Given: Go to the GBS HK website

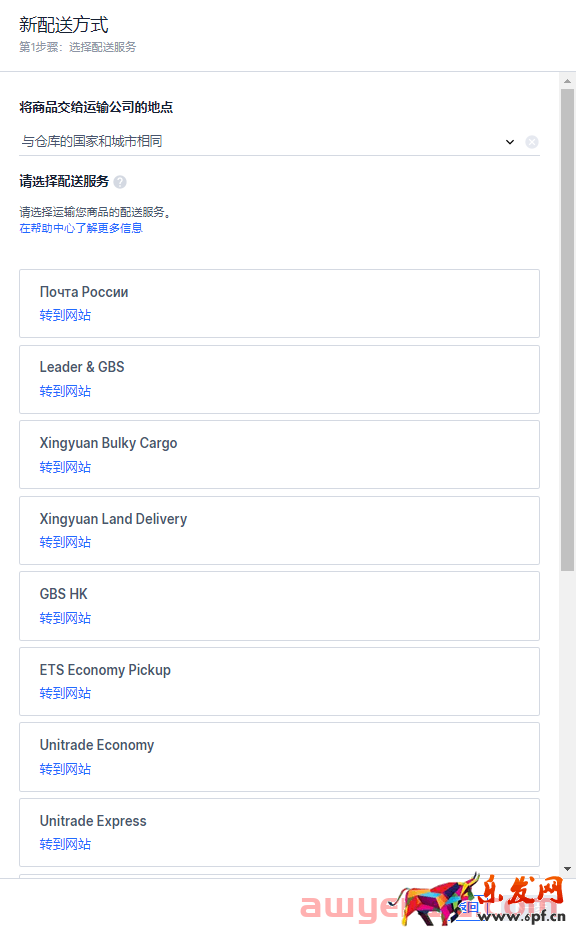Looking at the screenshot, I should pyautogui.click(x=65, y=618).
